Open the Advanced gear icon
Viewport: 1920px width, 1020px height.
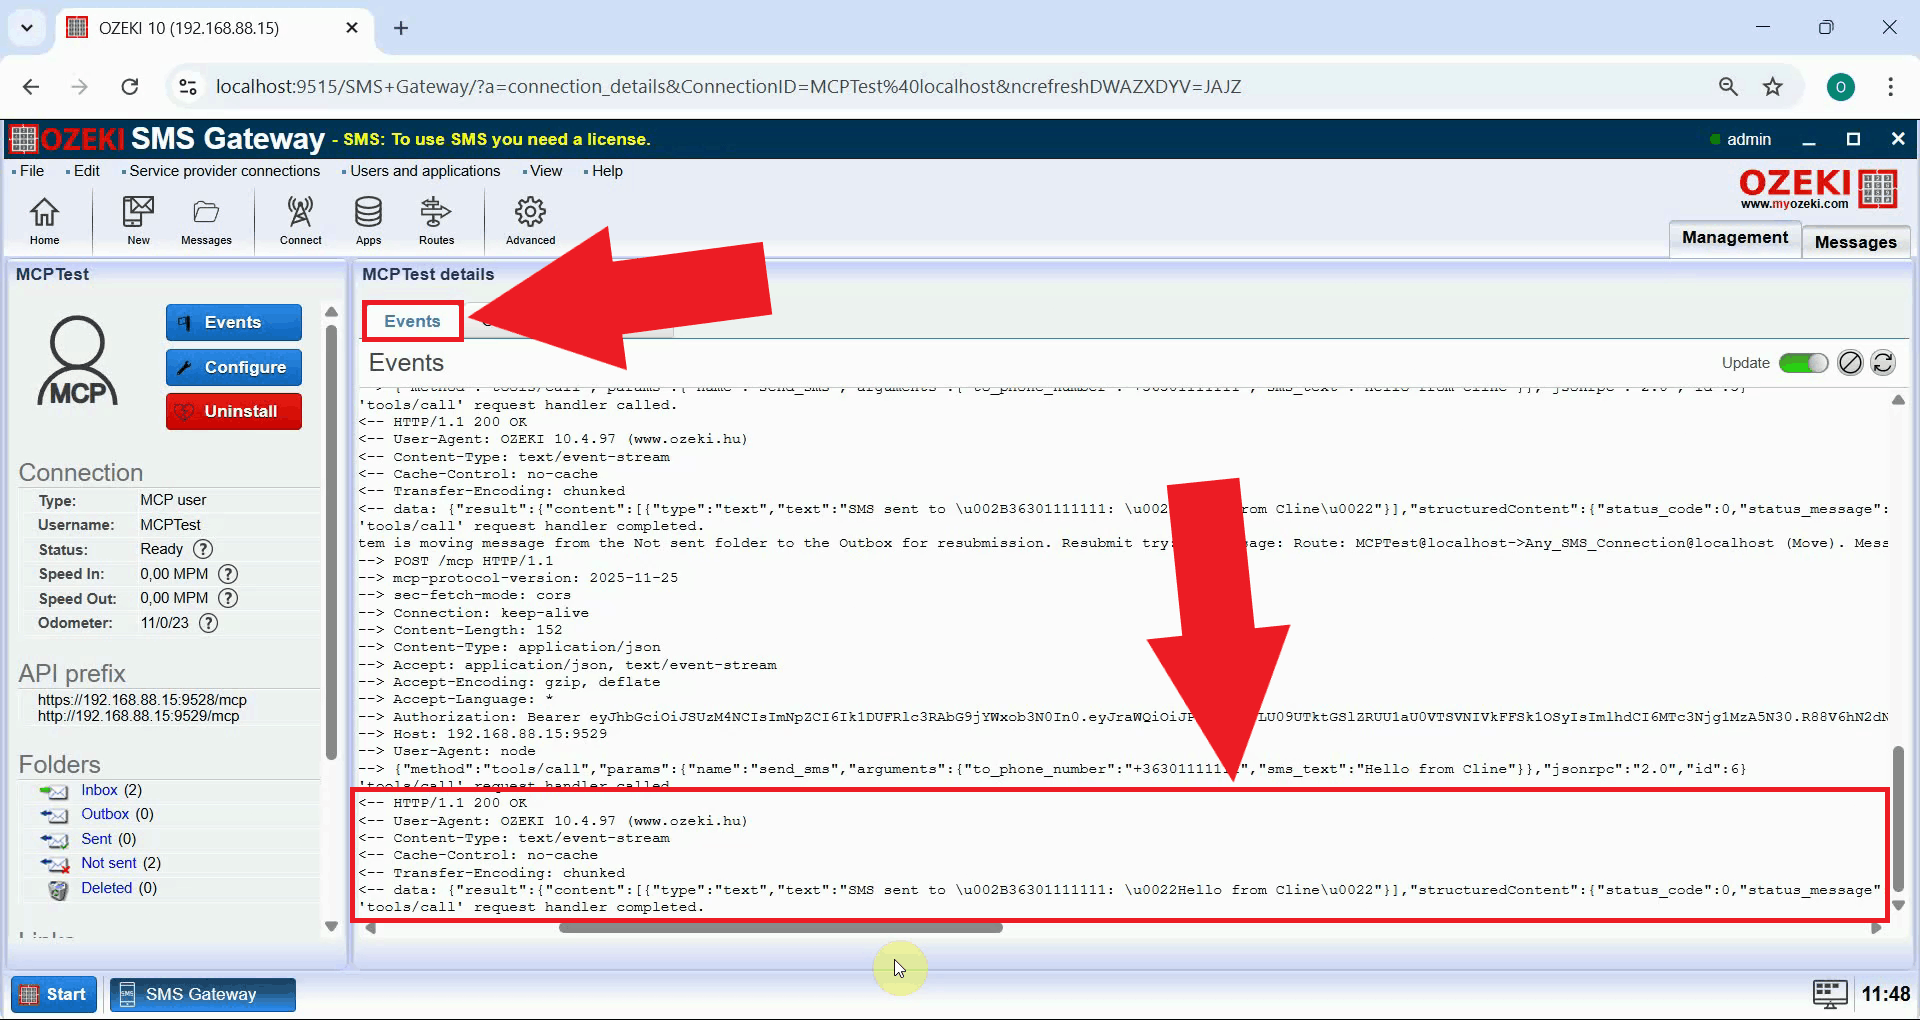[x=530, y=220]
